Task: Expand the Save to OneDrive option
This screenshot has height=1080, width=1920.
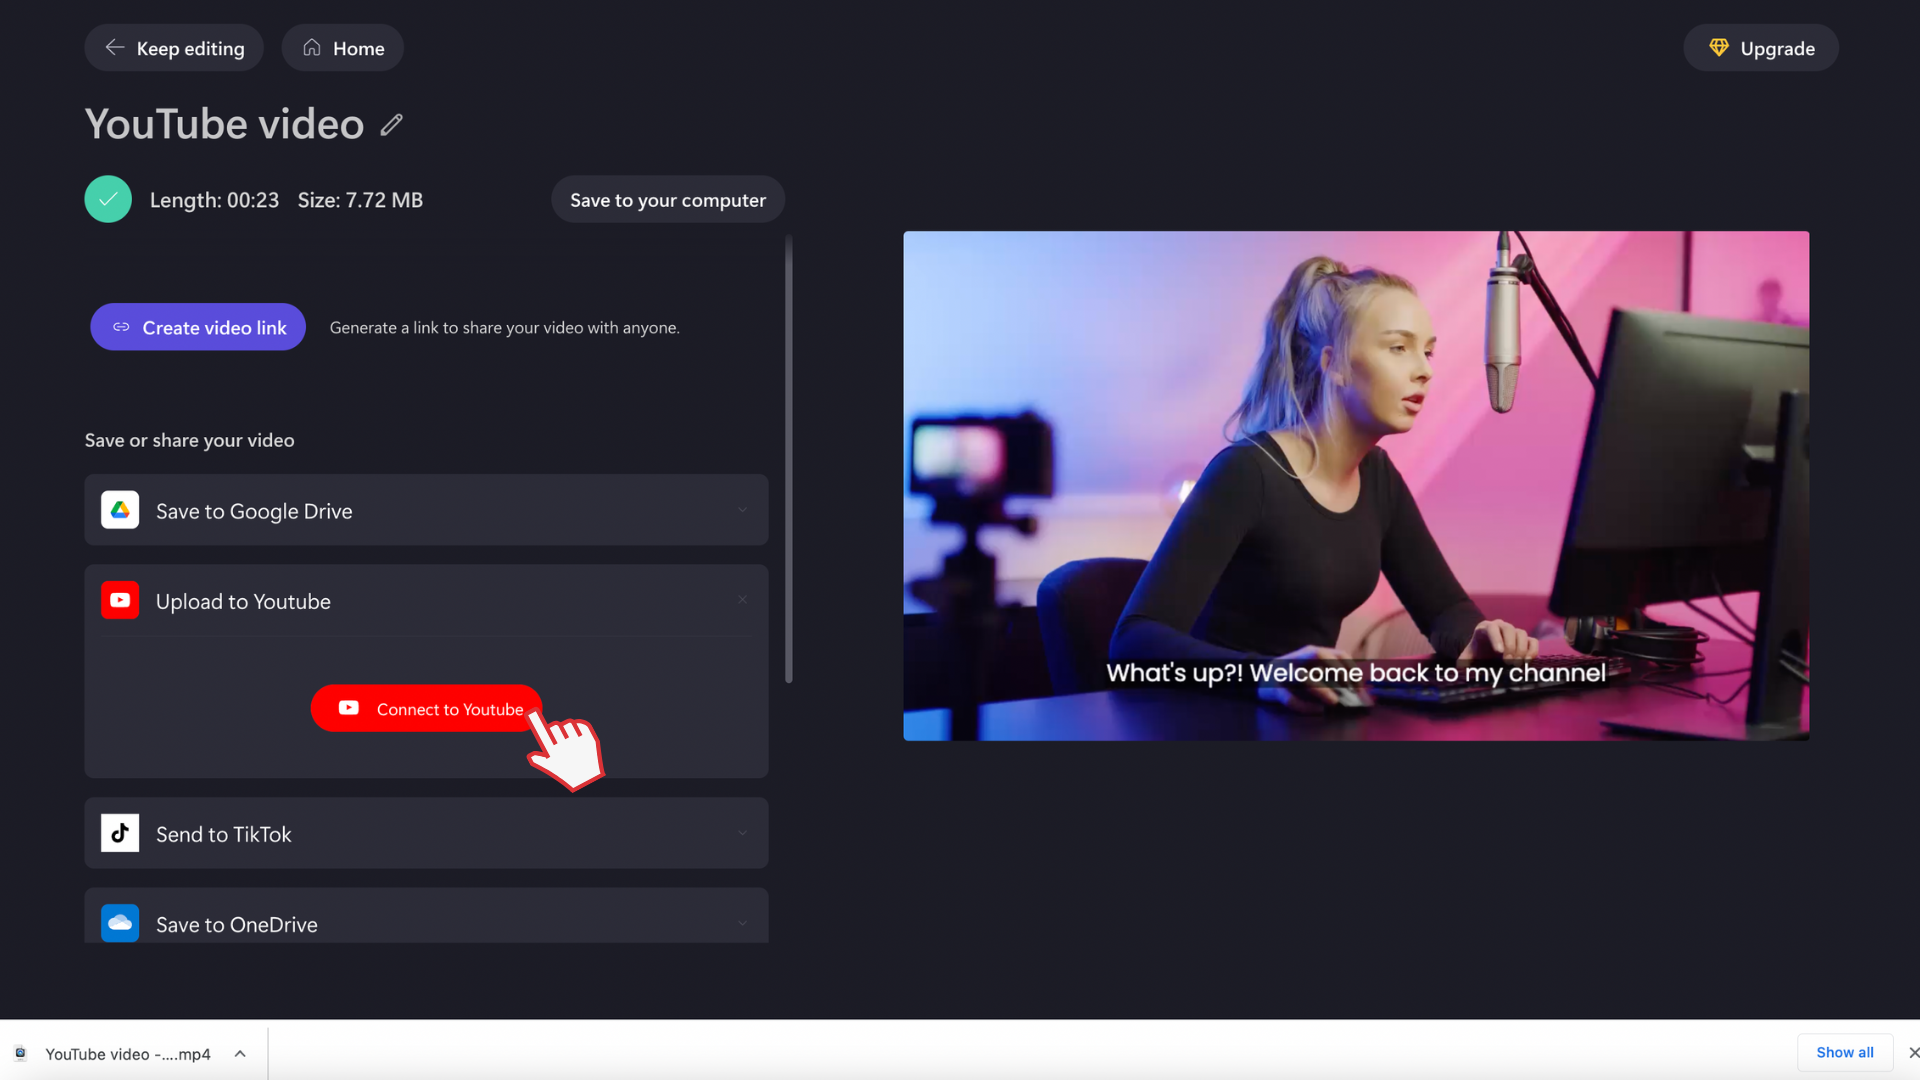Action: [742, 923]
